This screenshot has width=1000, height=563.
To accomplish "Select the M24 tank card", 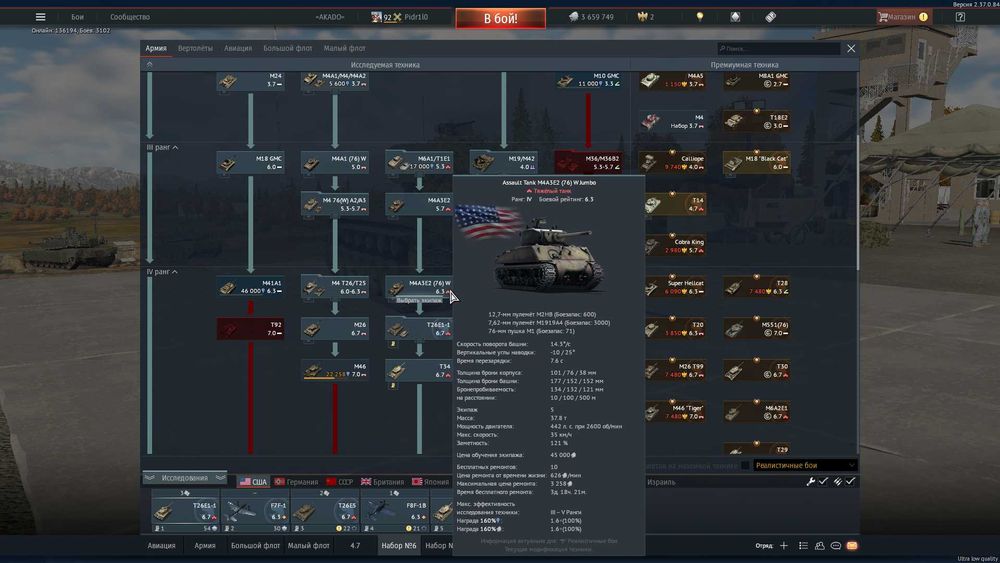I will click(250, 80).
